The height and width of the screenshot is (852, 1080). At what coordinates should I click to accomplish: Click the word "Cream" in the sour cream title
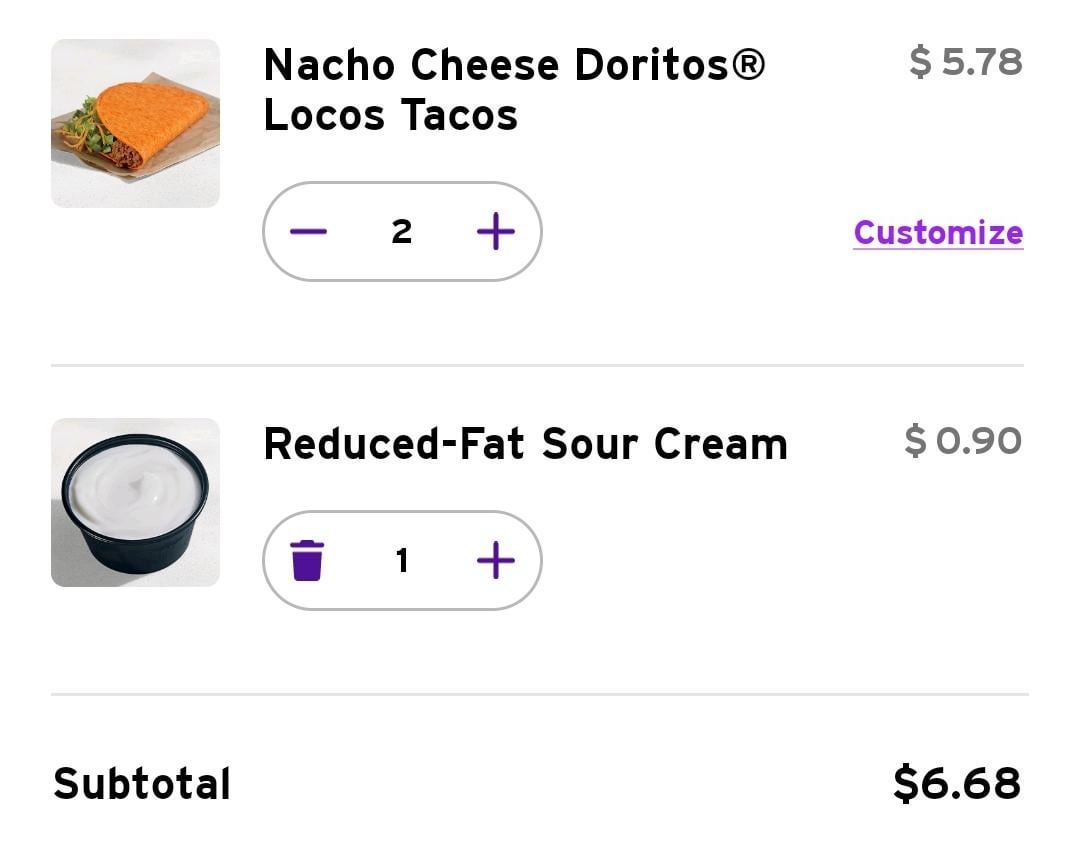coord(720,444)
